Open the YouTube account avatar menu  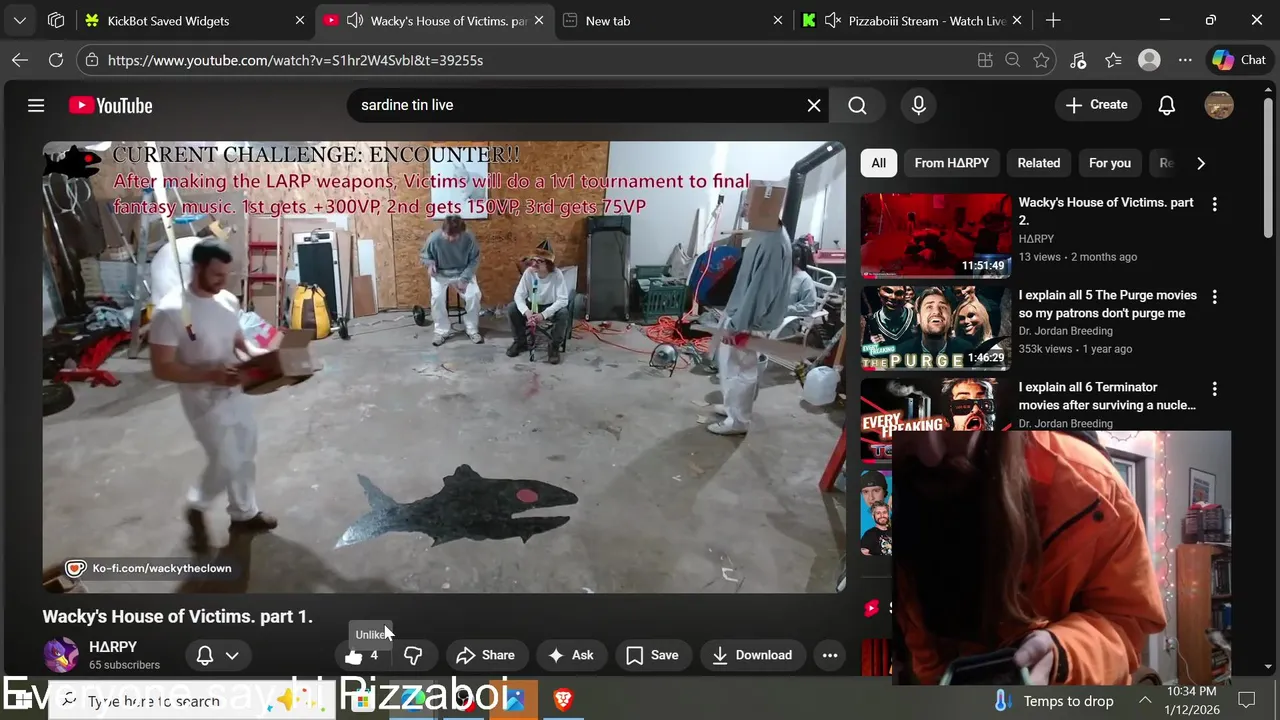[x=1219, y=105]
